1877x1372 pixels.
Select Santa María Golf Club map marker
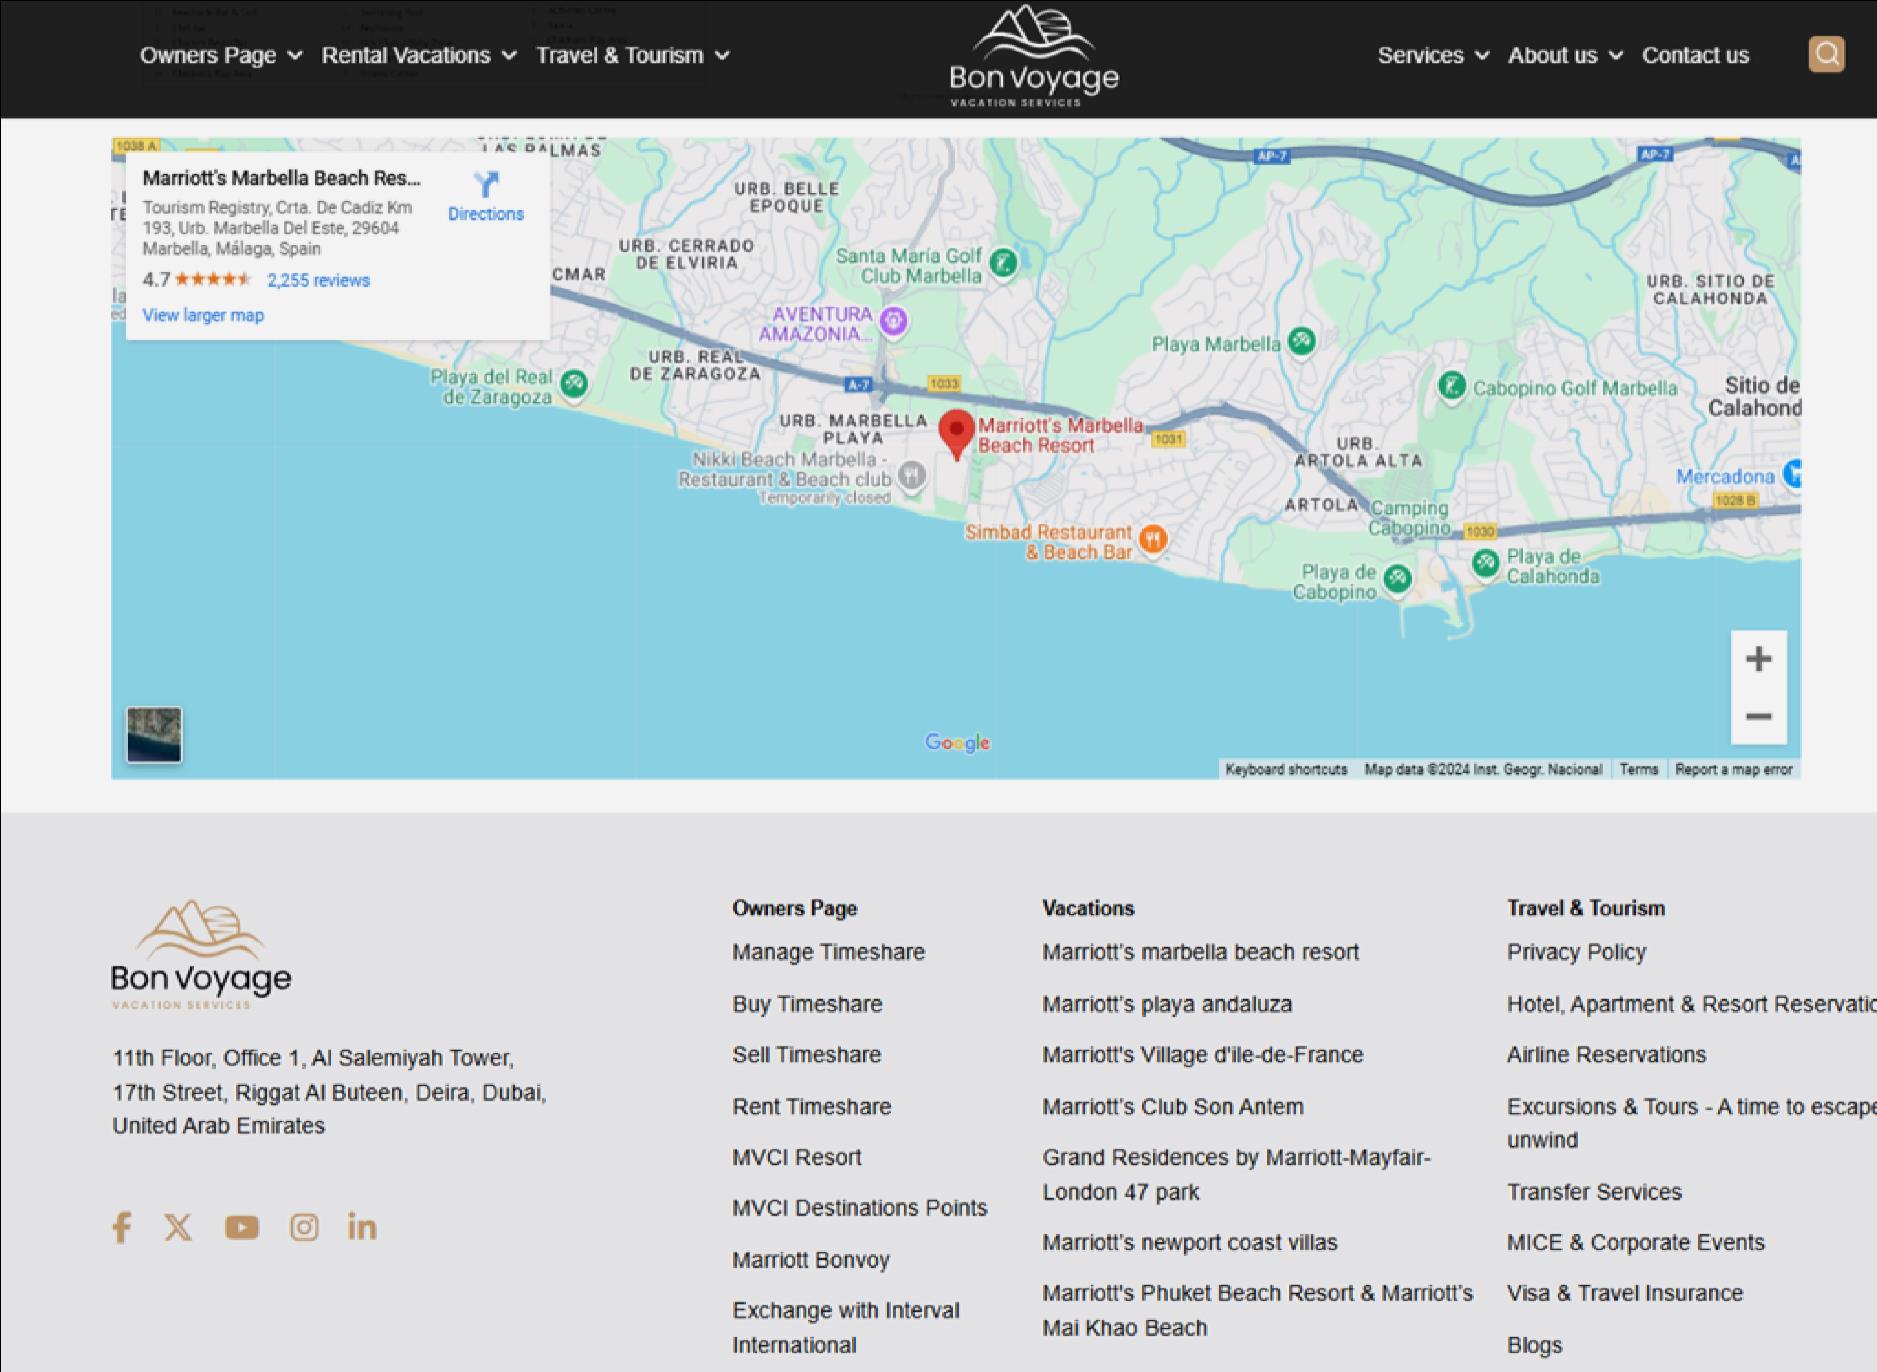1003,263
